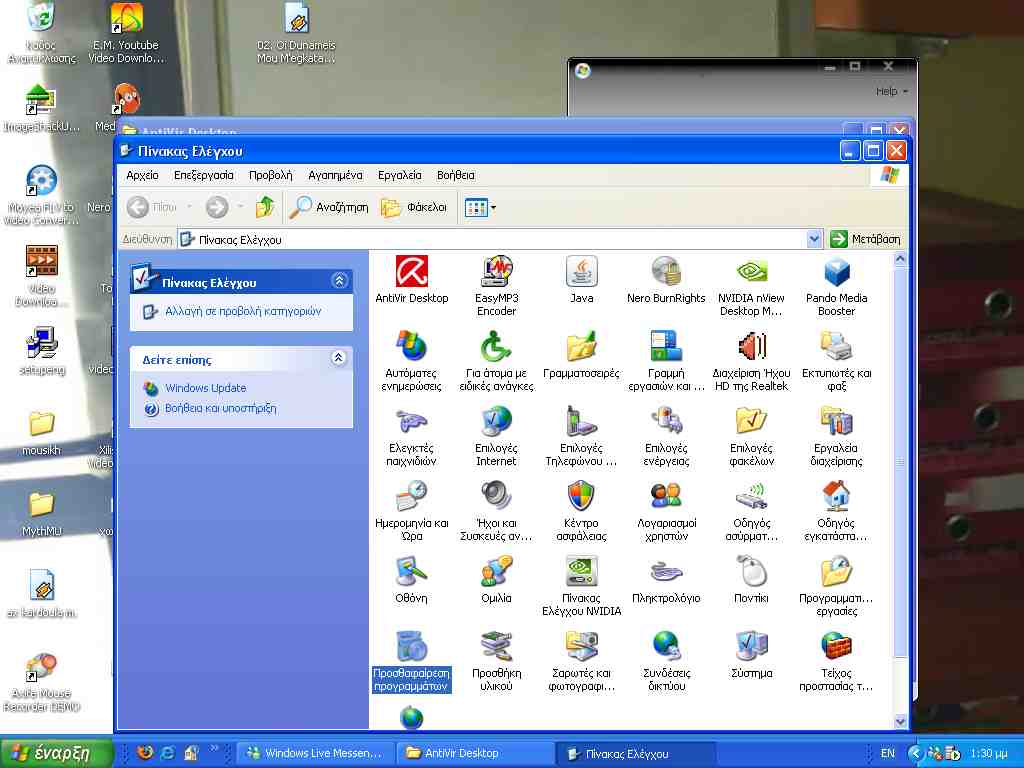Open Ποντίκι mouse settings
Viewport: 1024px width, 768px height.
click(x=751, y=580)
